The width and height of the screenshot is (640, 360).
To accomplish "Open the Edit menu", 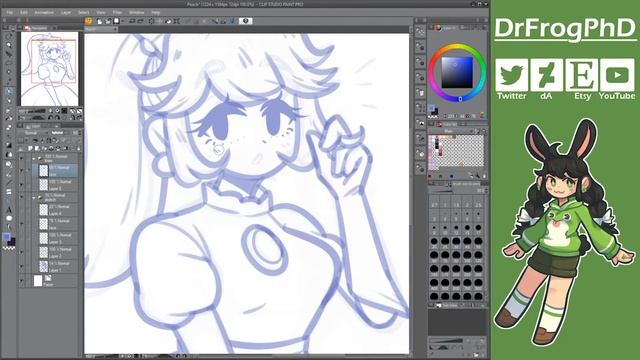I will [24, 13].
